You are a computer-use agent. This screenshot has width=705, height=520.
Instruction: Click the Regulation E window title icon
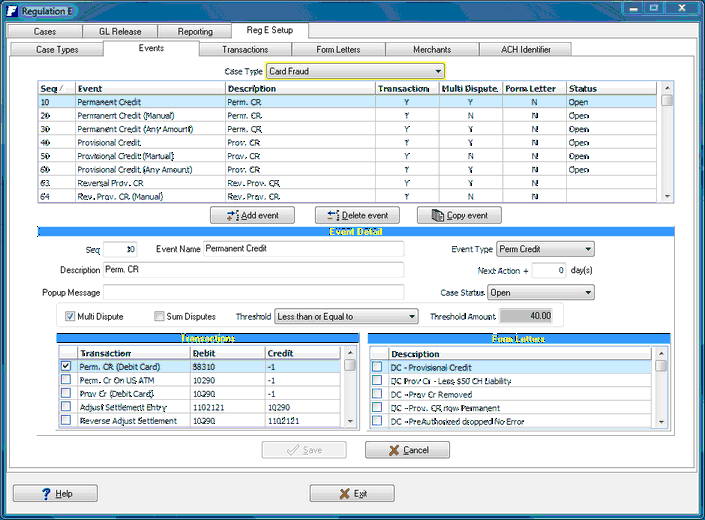click(12, 9)
